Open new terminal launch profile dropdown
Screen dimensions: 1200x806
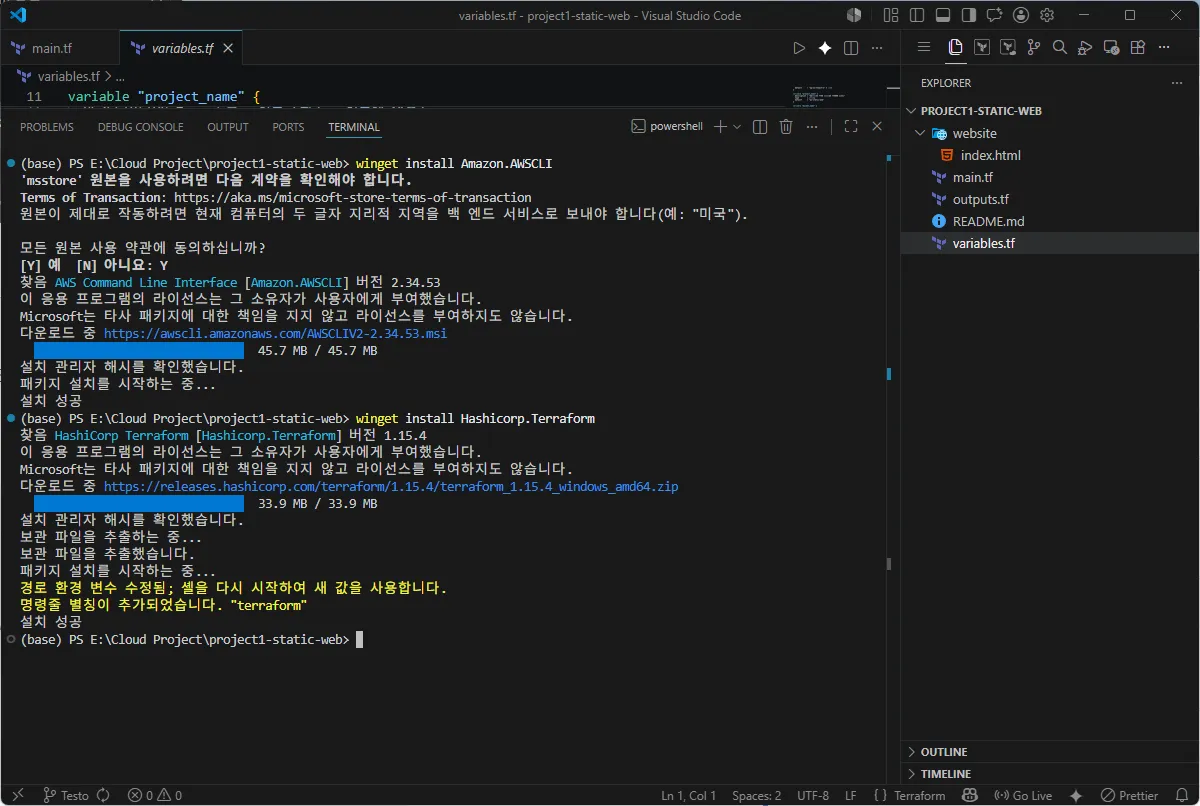coord(737,127)
